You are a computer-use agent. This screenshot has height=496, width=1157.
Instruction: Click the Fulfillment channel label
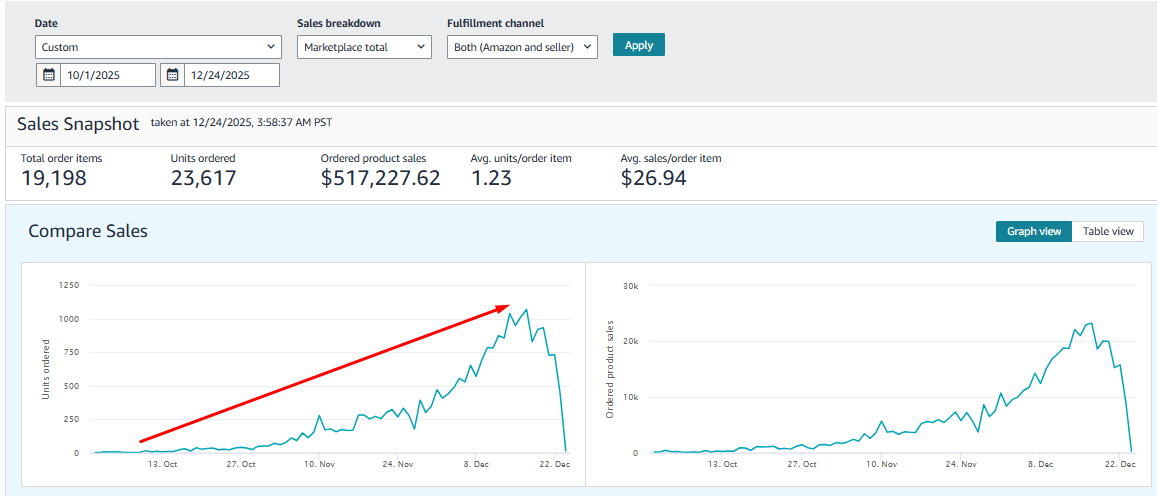[496, 24]
